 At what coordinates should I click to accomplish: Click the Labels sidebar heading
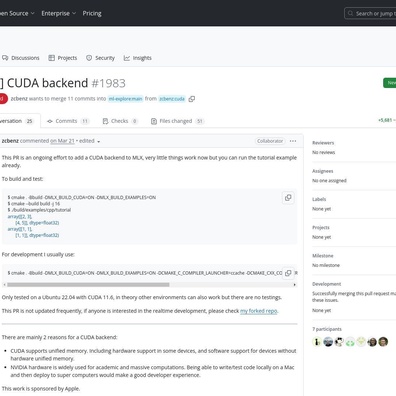pos(319,199)
